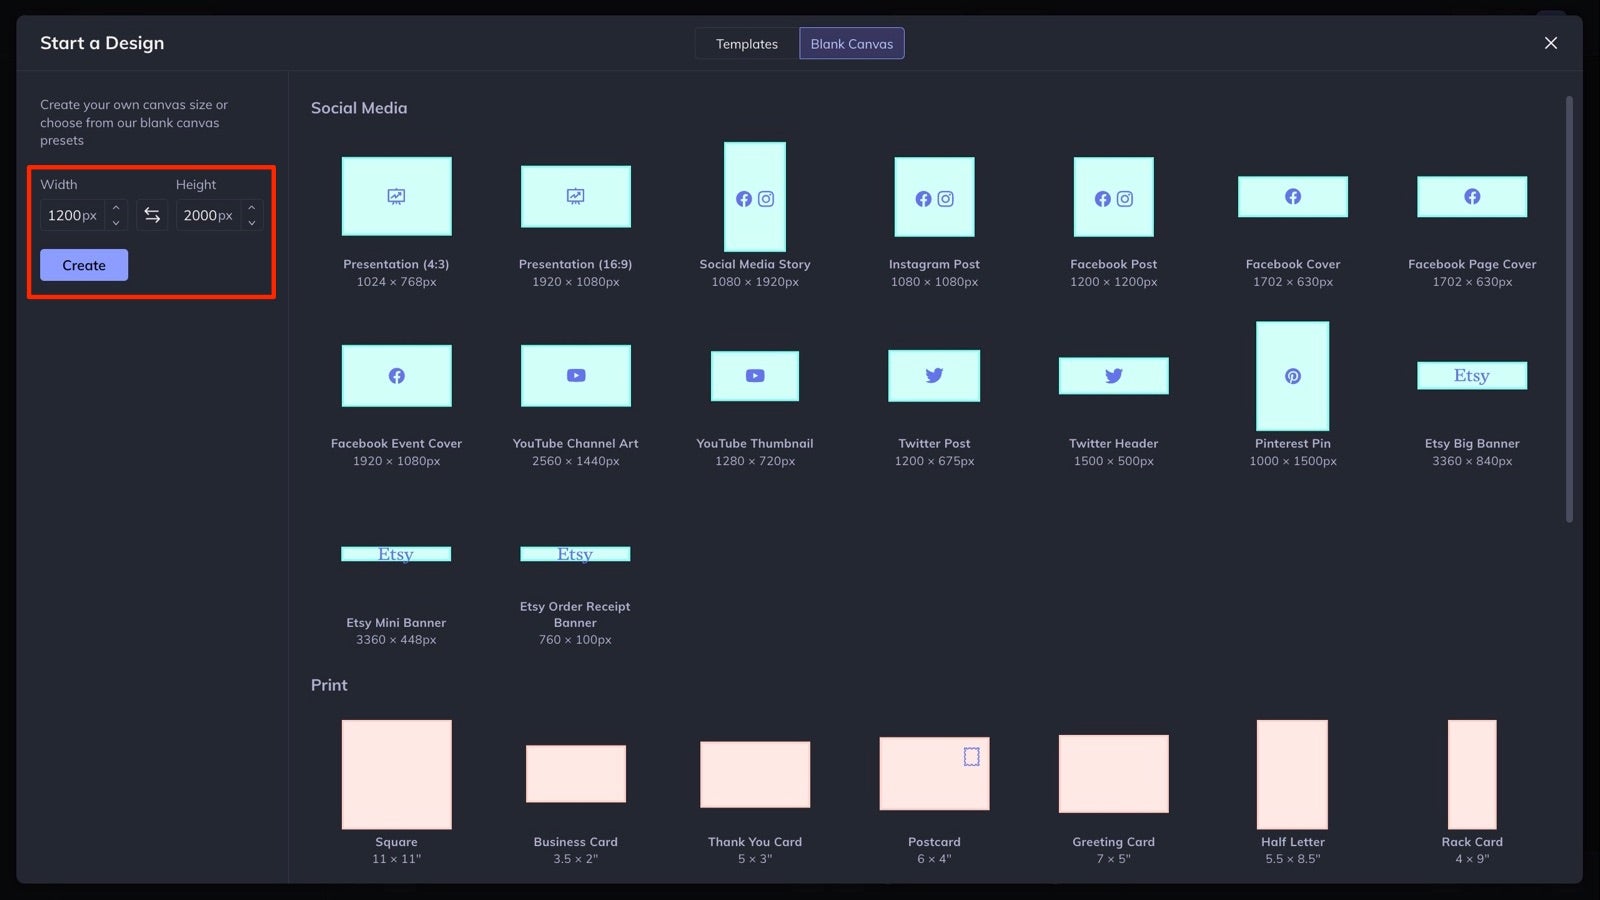Viewport: 1600px width, 900px height.
Task: Select the Instagram Post preset
Action: pyautogui.click(x=933, y=197)
